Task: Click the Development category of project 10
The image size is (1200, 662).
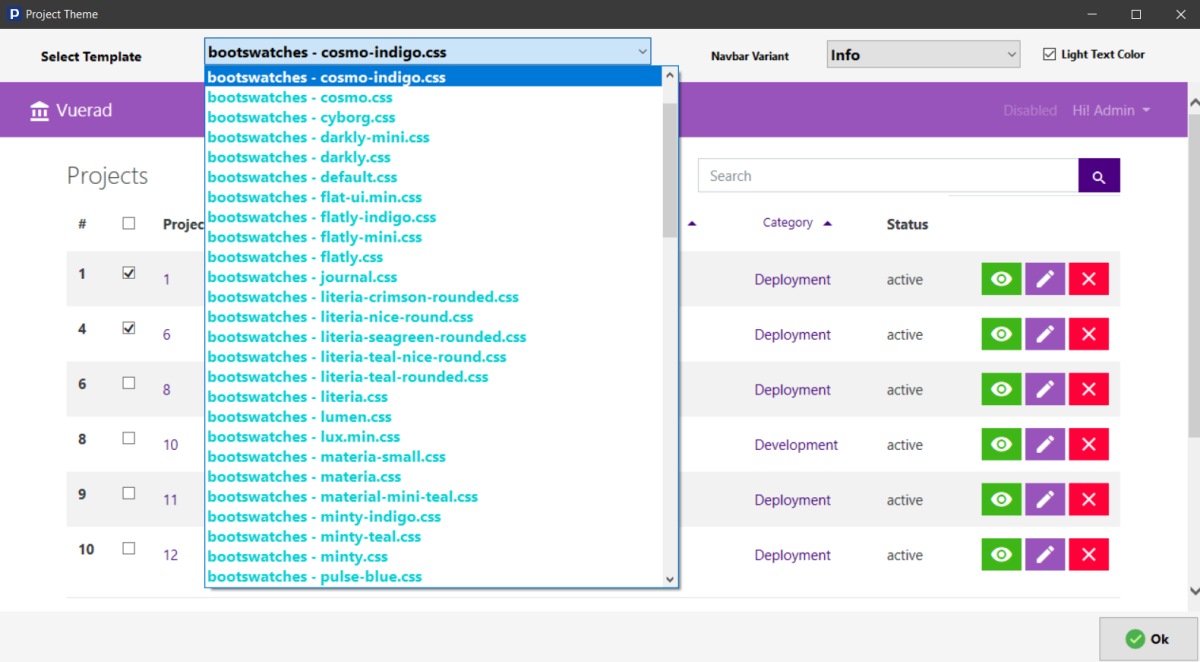Action: pos(796,444)
